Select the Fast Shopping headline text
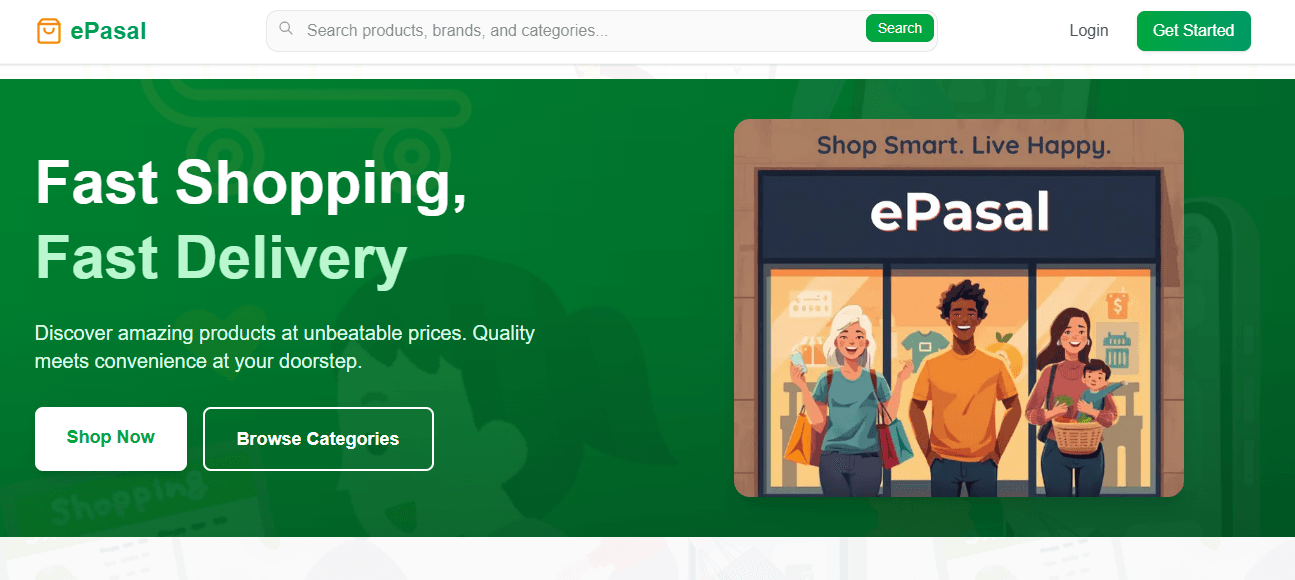Screen dimensions: 1295x580 click(251, 182)
